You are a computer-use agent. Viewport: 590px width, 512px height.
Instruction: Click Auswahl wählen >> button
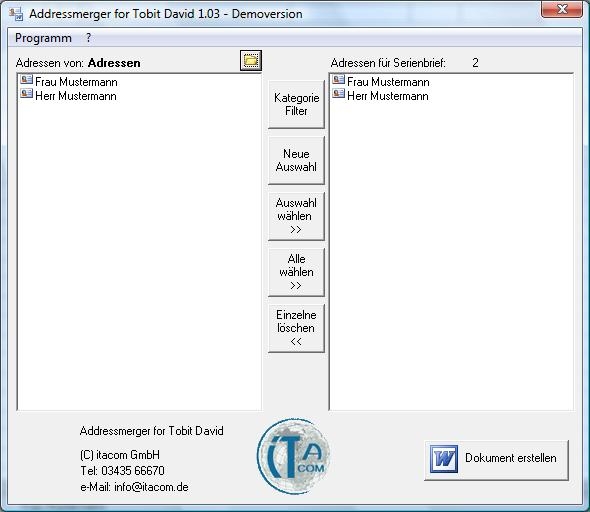296,216
